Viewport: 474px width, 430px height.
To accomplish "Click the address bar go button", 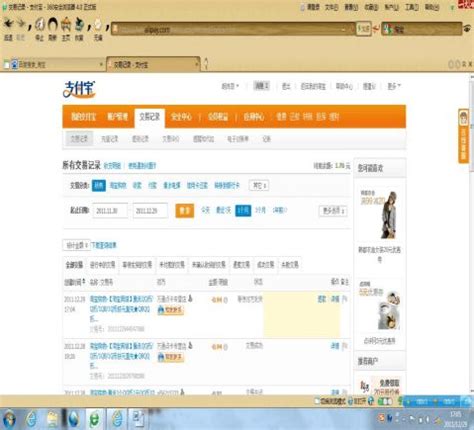I will click(x=364, y=29).
